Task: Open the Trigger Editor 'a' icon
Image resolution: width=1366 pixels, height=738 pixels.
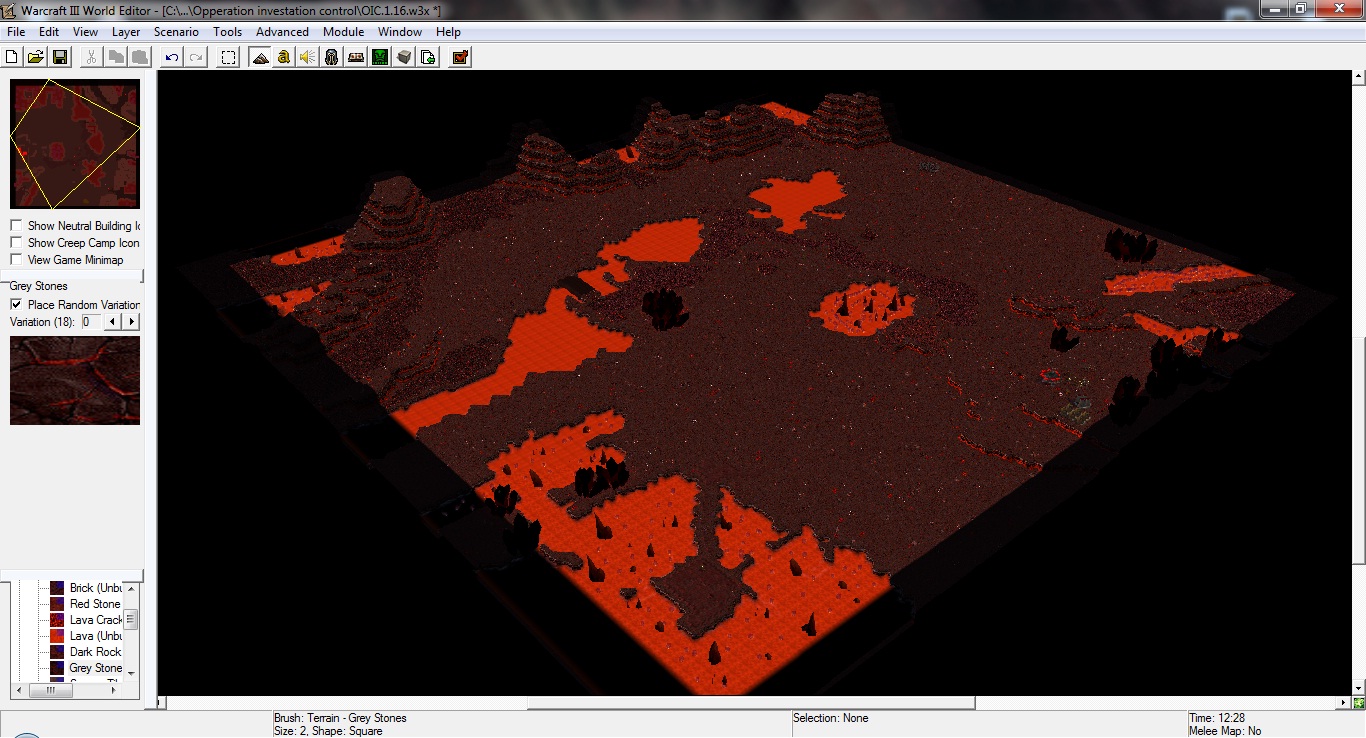Action: [284, 57]
